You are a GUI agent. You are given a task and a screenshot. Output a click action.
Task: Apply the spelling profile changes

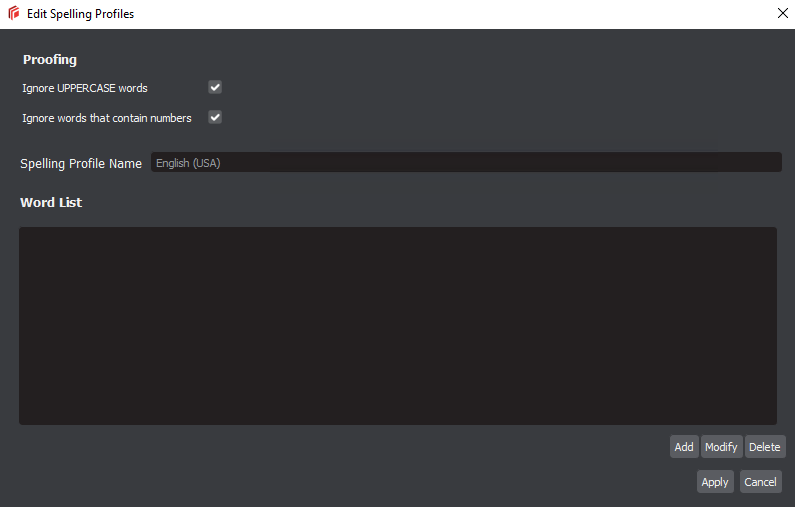(715, 482)
